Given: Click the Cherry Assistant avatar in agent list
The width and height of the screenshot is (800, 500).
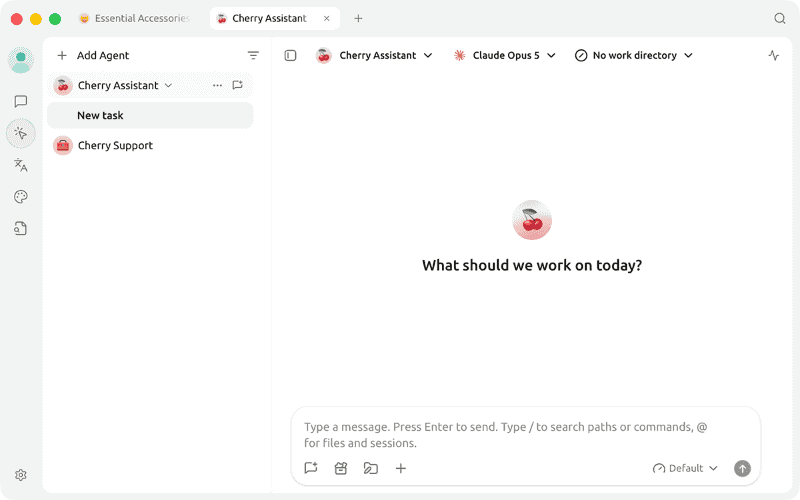Looking at the screenshot, I should (63, 85).
